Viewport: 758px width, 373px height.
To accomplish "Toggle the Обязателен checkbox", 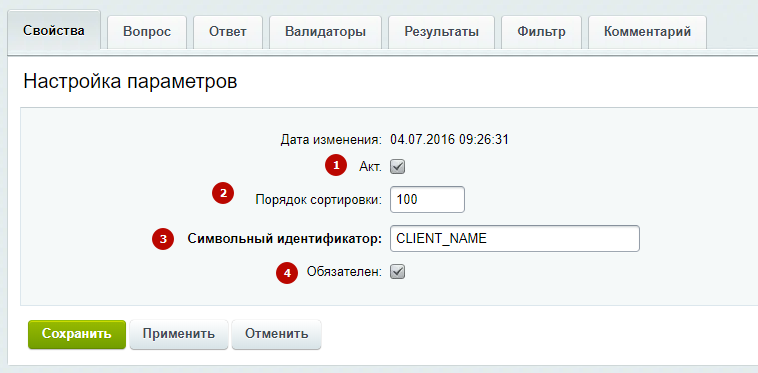I will pyautogui.click(x=397, y=272).
